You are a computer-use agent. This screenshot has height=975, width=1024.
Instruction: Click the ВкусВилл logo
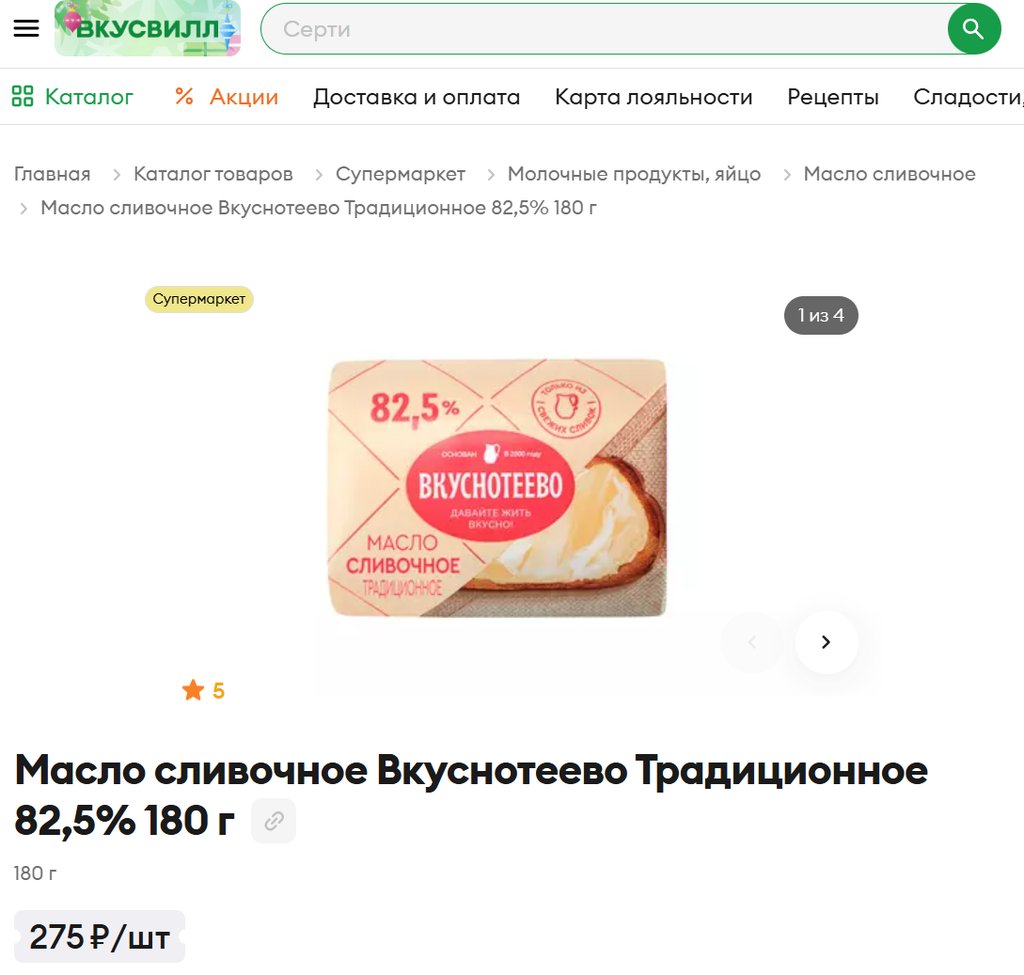(x=148, y=28)
